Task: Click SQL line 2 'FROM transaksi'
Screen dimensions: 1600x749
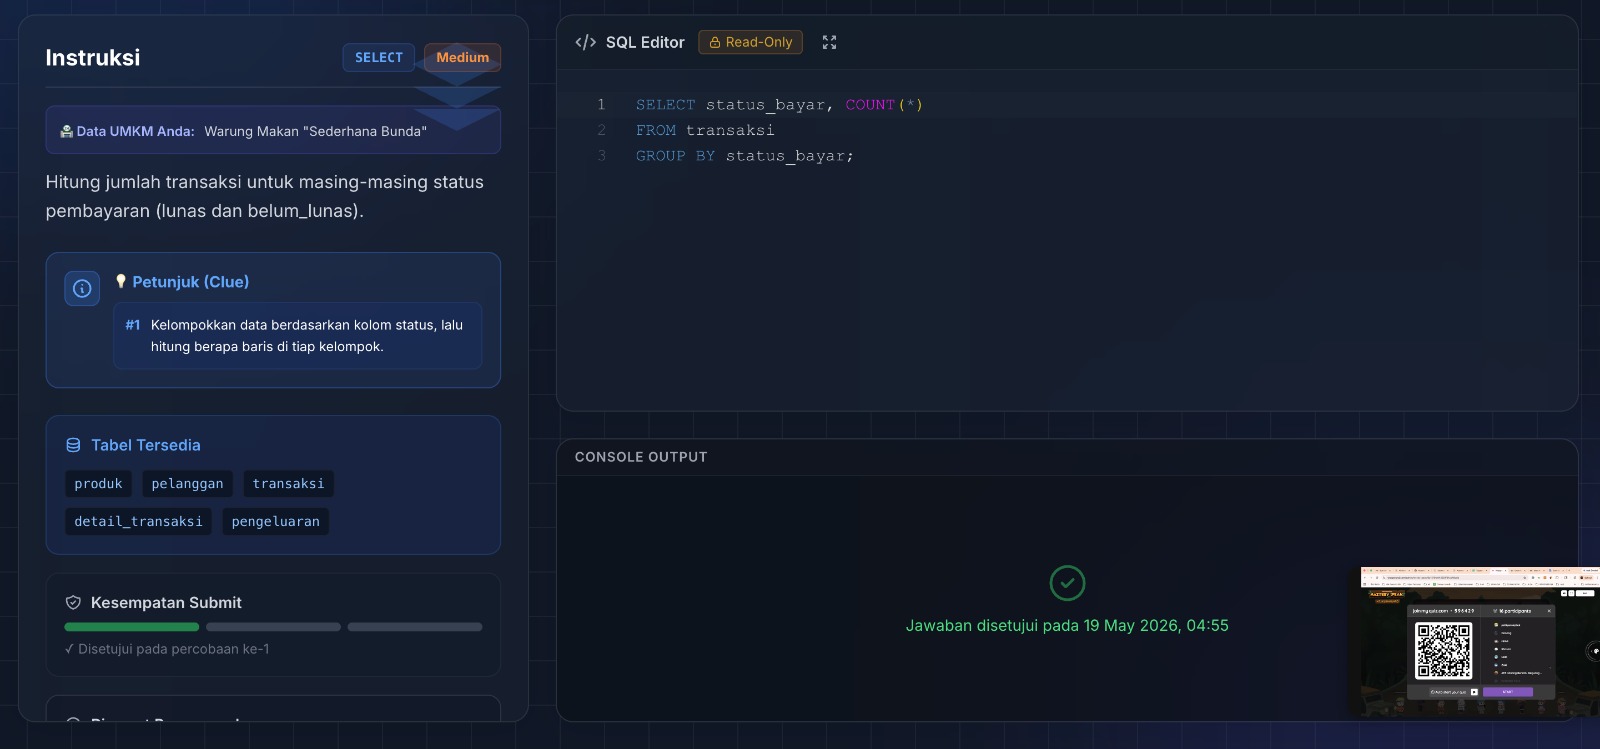Action: (x=705, y=131)
